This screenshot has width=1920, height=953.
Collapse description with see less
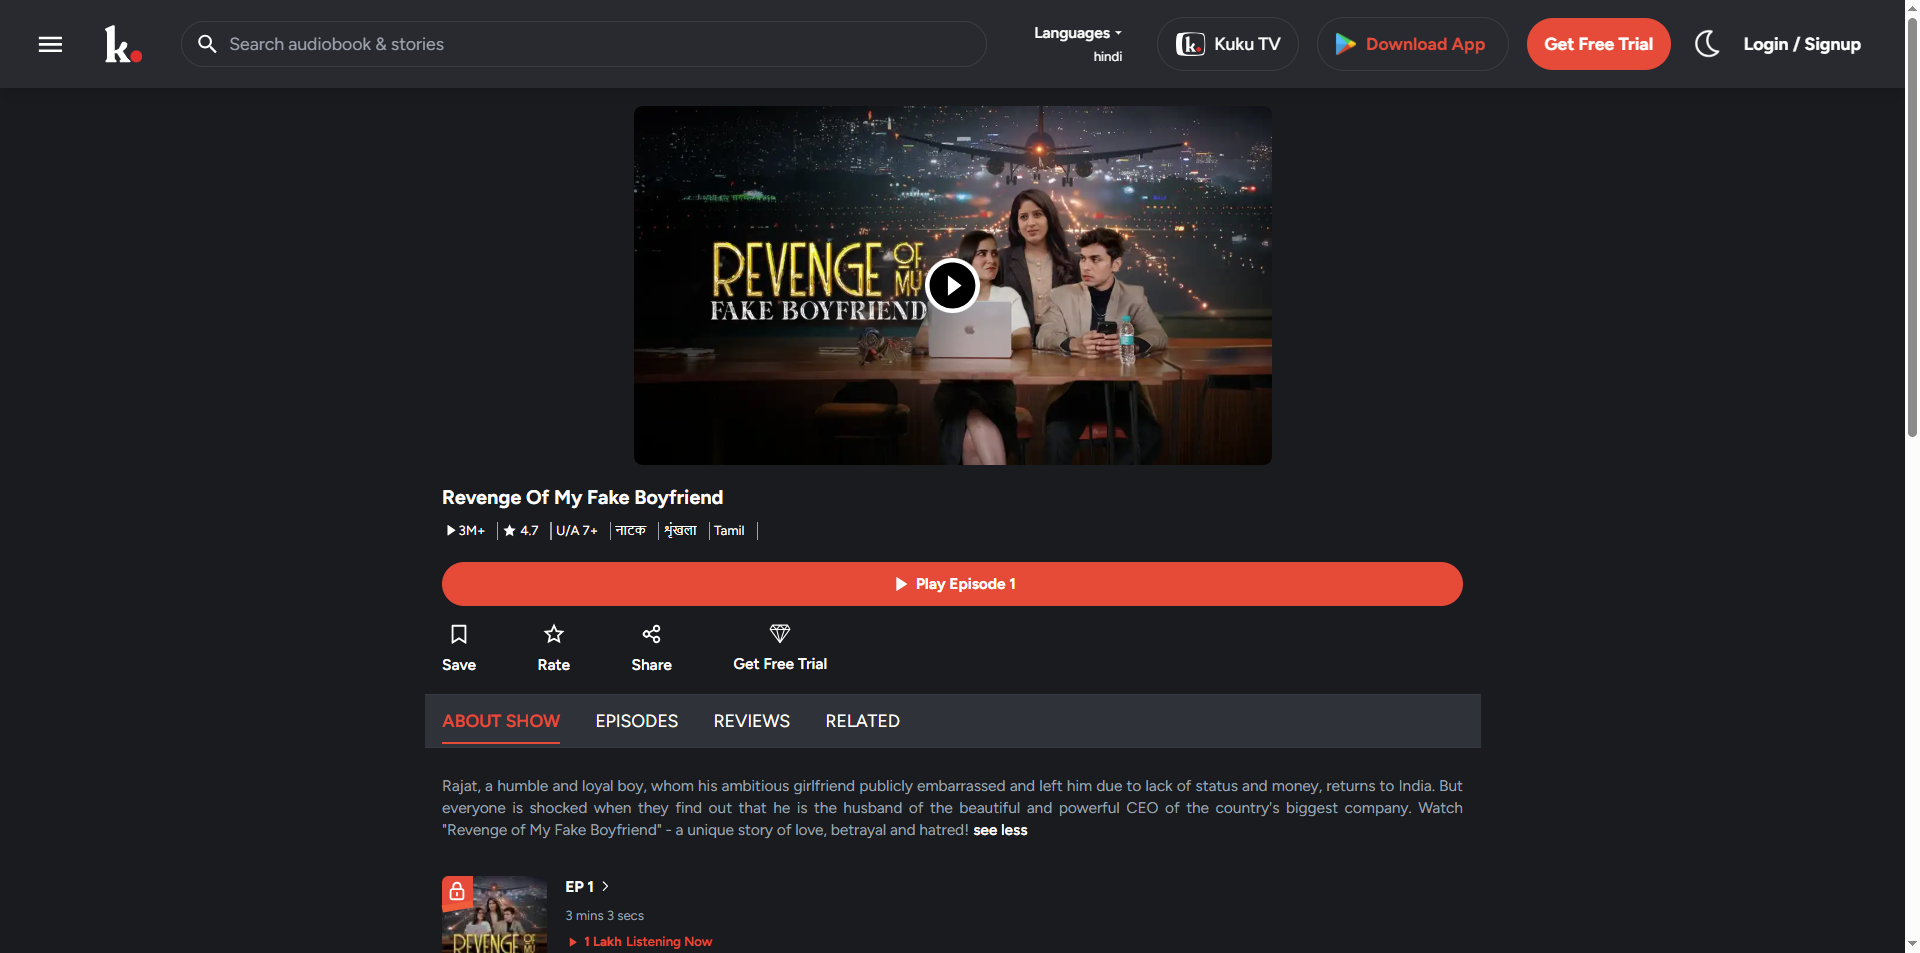click(1000, 830)
